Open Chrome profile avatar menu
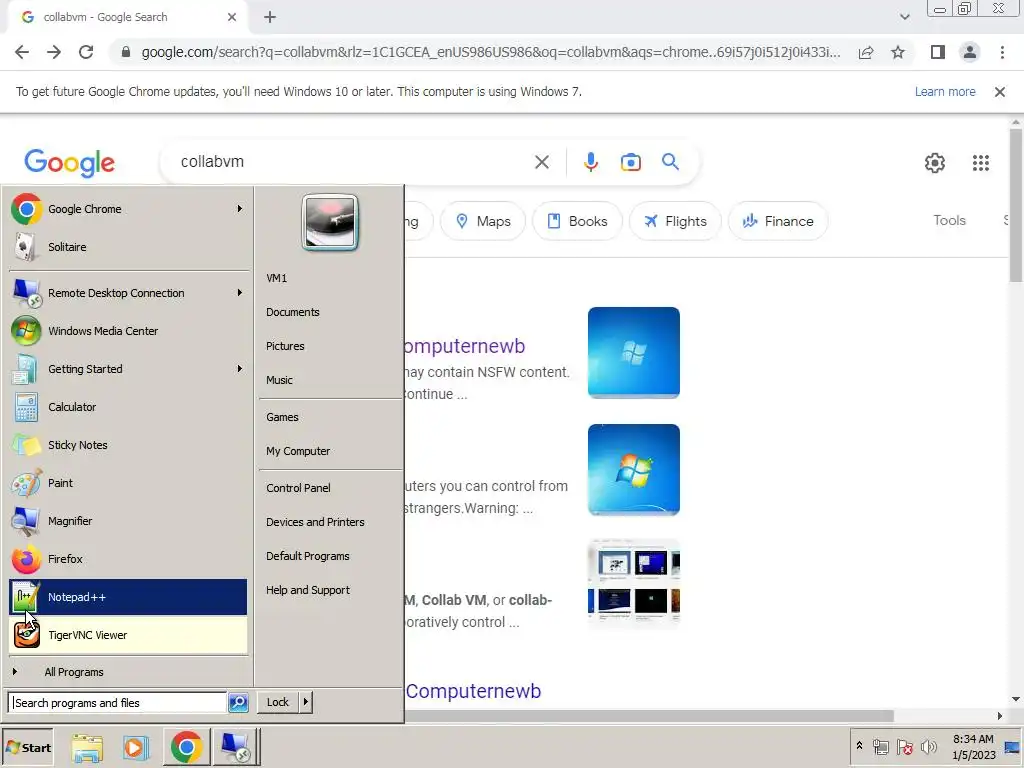 (970, 52)
